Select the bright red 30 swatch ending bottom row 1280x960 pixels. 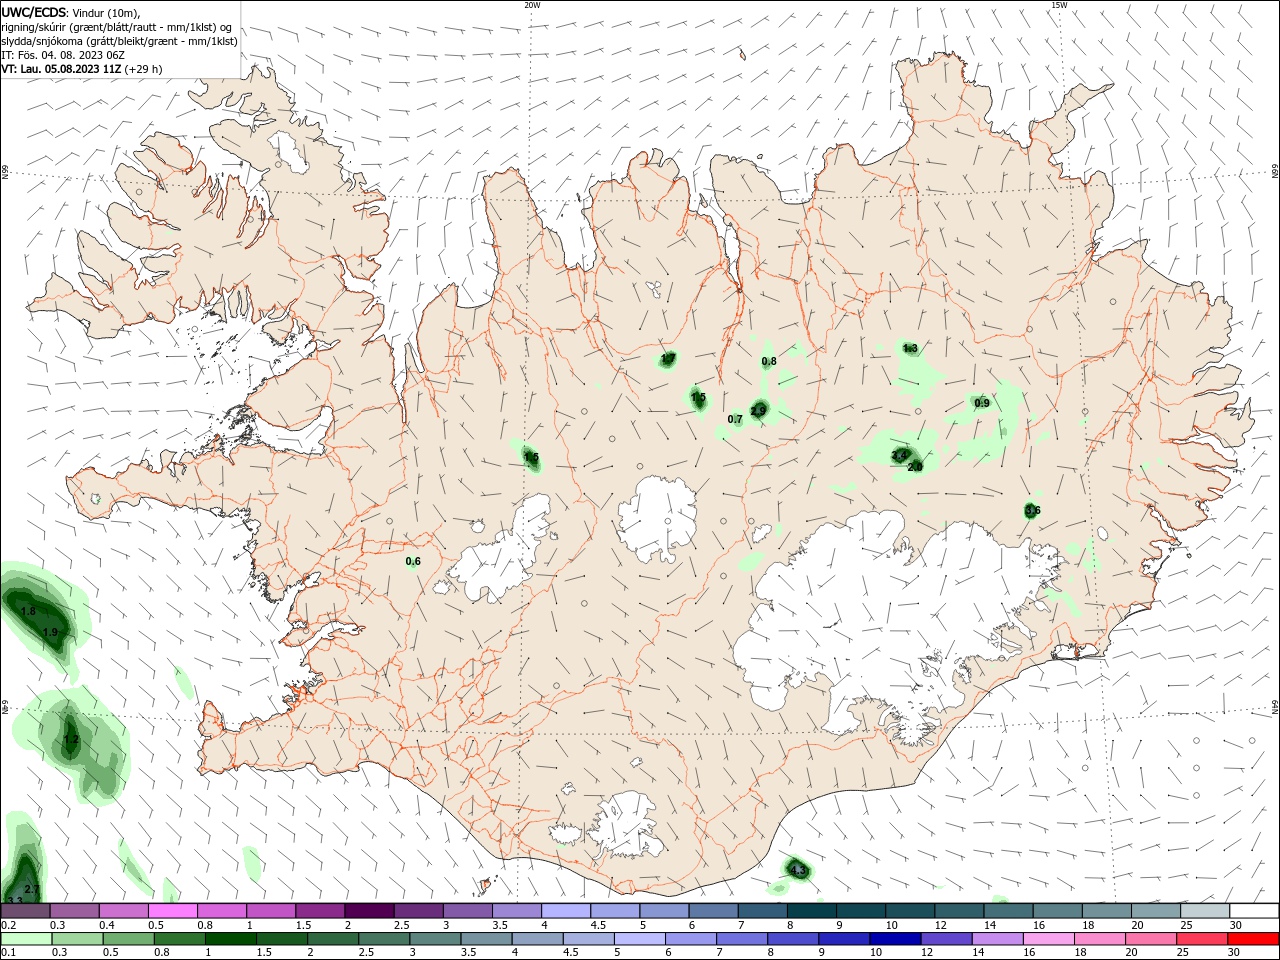click(x=1253, y=939)
